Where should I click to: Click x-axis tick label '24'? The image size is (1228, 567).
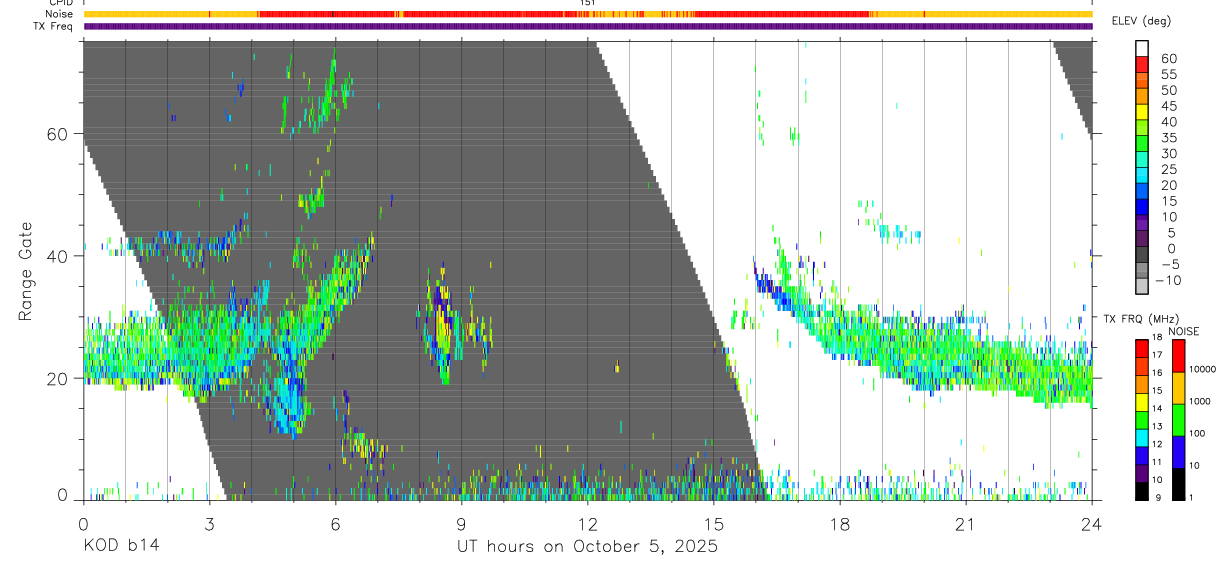(1091, 525)
